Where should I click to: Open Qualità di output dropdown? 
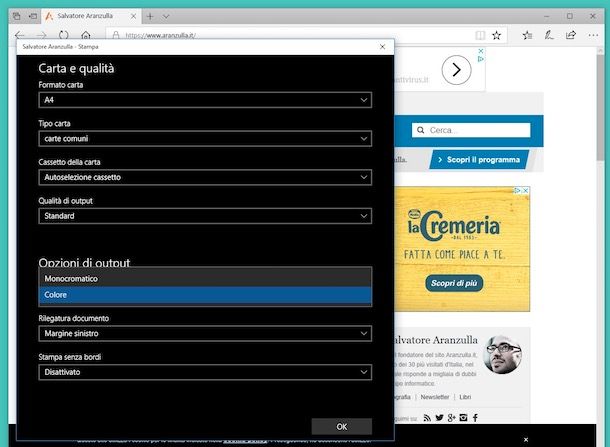[205, 216]
